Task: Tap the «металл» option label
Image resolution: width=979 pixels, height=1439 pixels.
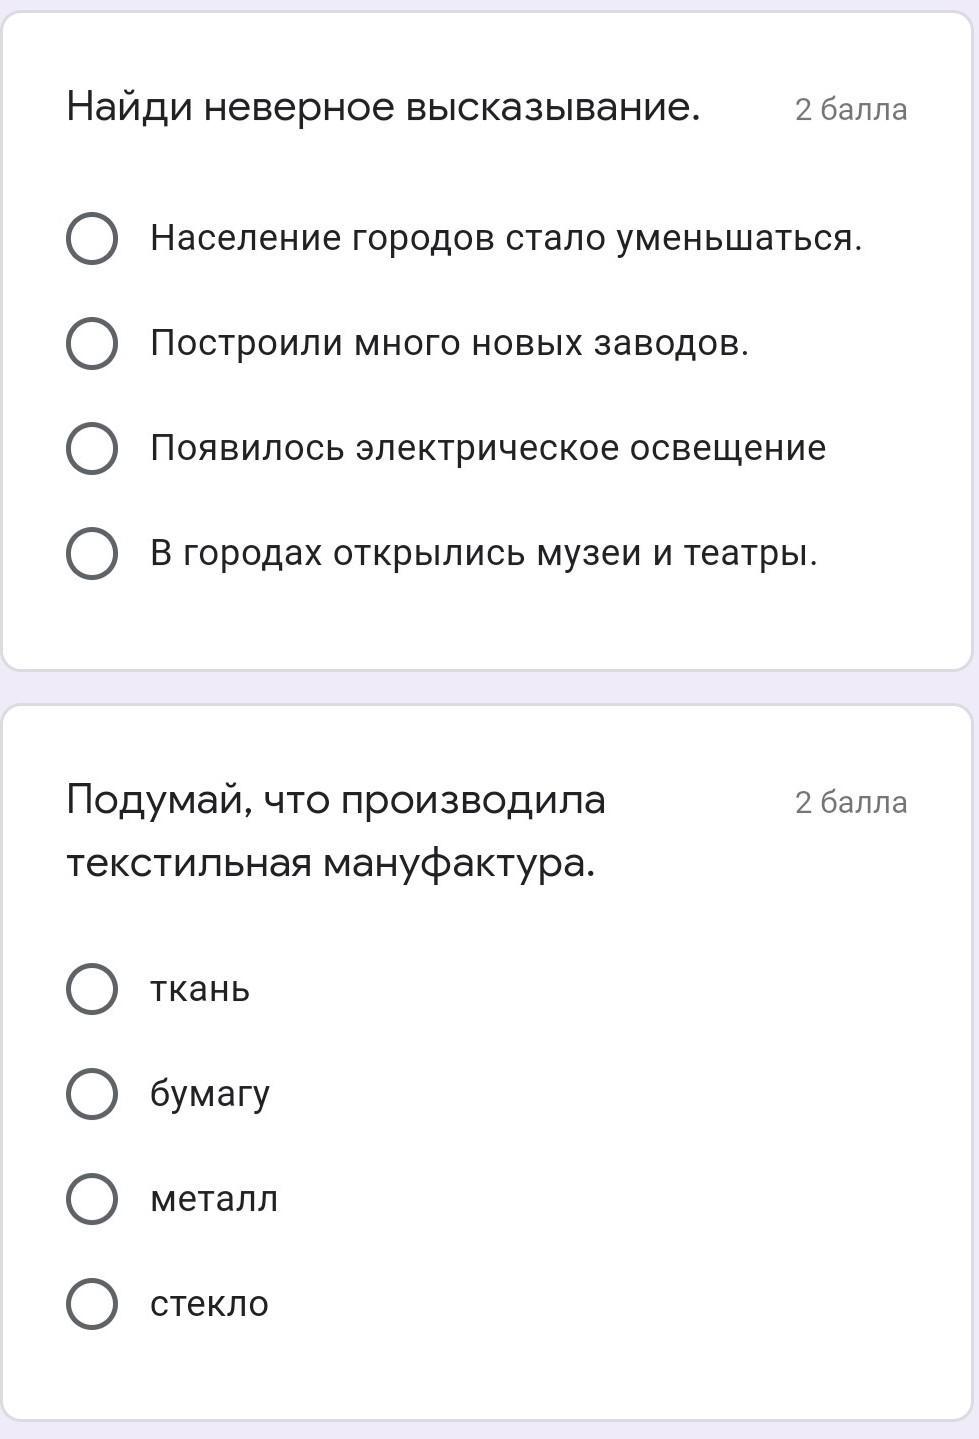Action: (x=214, y=1199)
